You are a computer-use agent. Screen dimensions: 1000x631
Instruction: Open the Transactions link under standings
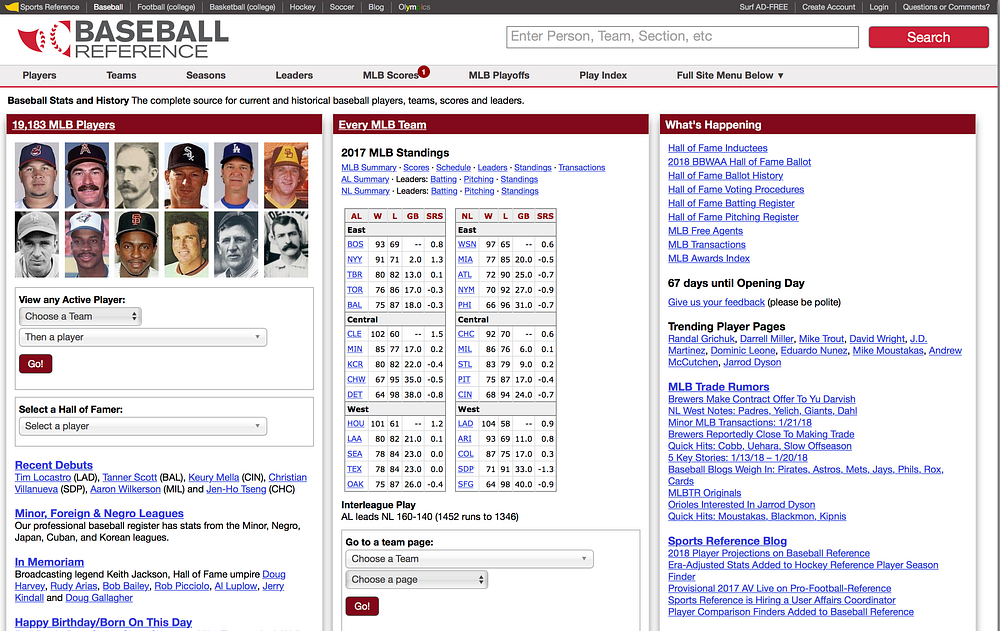tap(582, 168)
